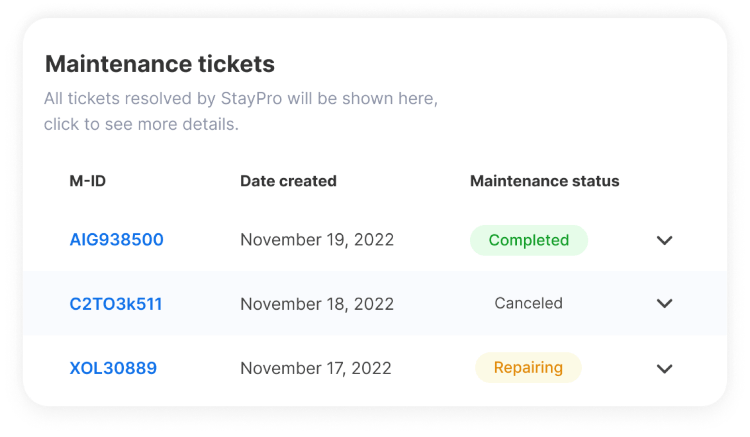Click the Canceled status label
Image resolution: width=750 pixels, height=437 pixels.
coord(529,303)
